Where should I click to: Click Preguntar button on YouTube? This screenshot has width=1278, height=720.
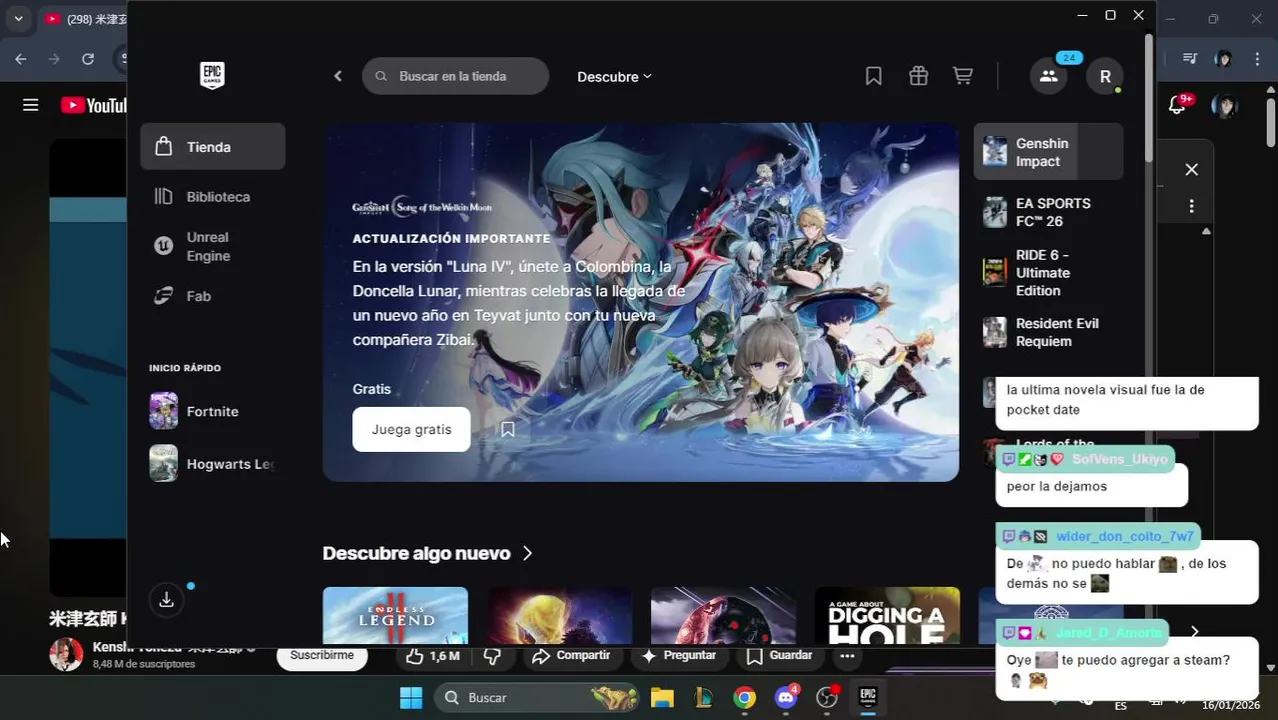(678, 656)
